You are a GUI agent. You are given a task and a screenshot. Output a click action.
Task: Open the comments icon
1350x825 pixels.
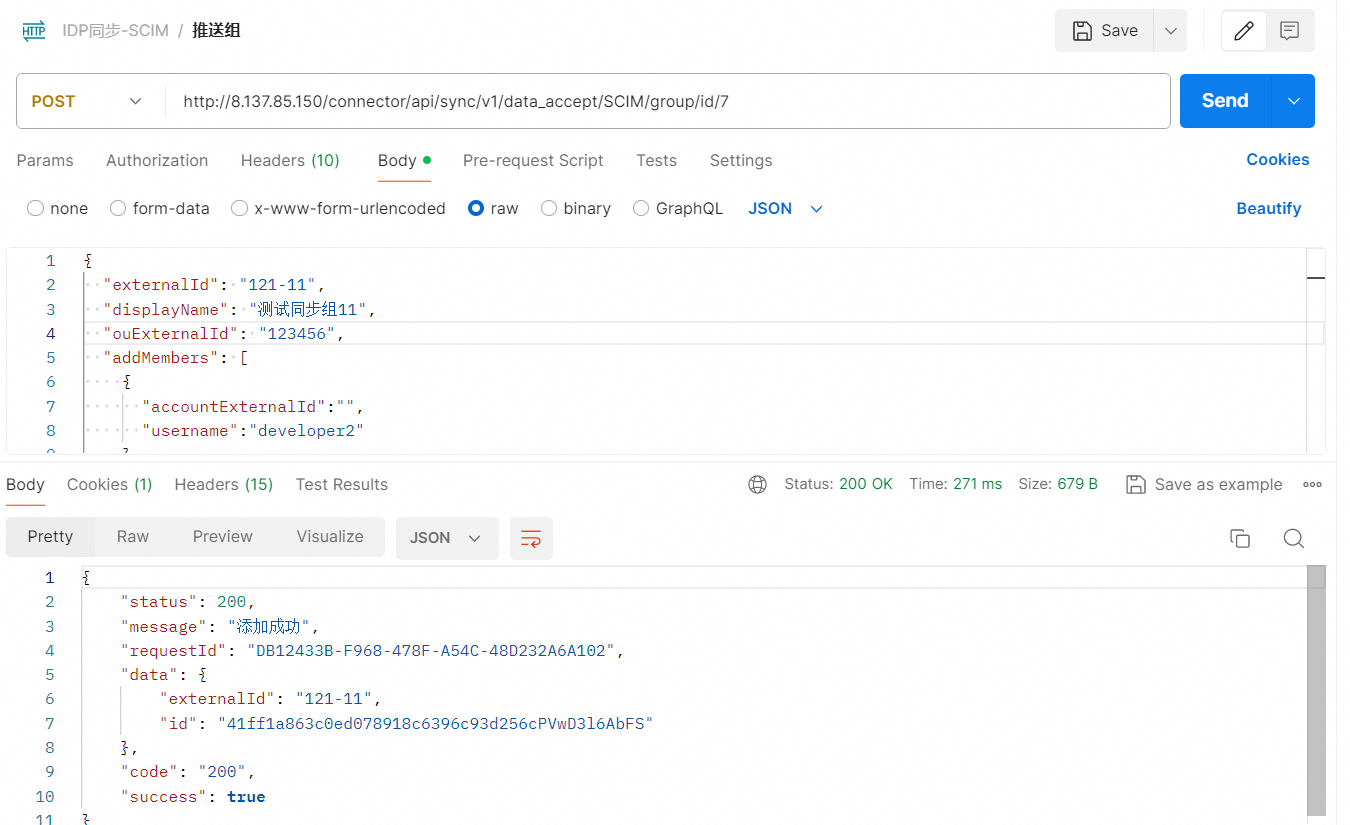pyautogui.click(x=1290, y=30)
